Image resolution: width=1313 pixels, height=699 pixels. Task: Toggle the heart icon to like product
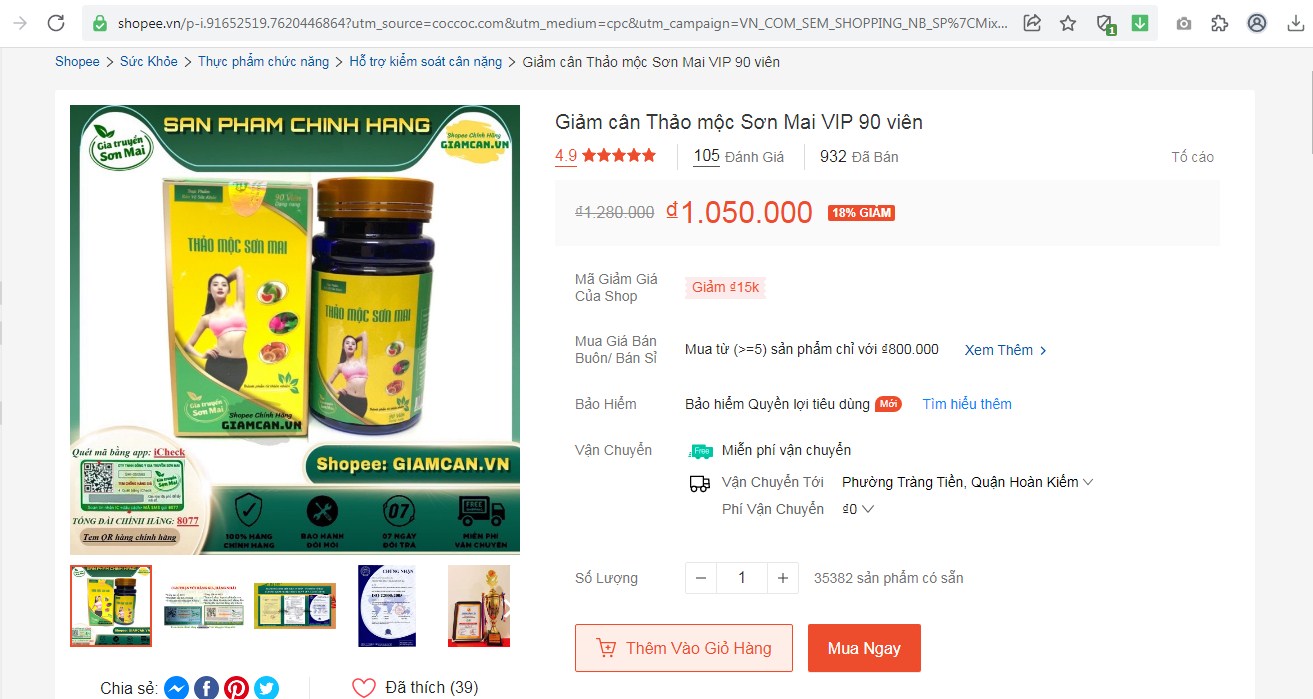coord(363,688)
